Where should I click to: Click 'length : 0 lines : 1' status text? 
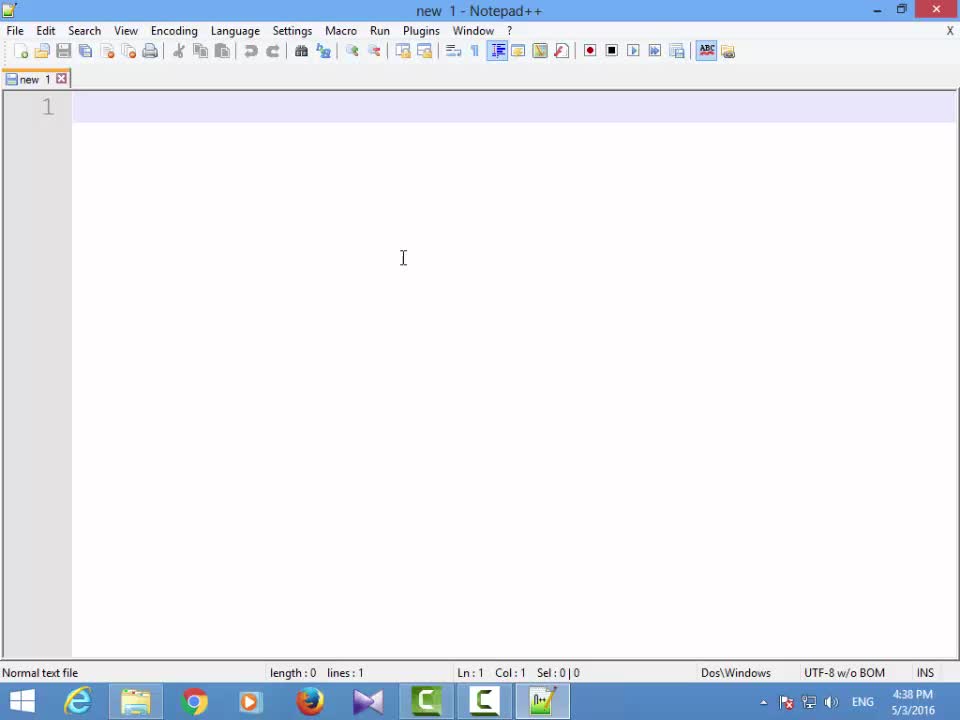pos(317,673)
